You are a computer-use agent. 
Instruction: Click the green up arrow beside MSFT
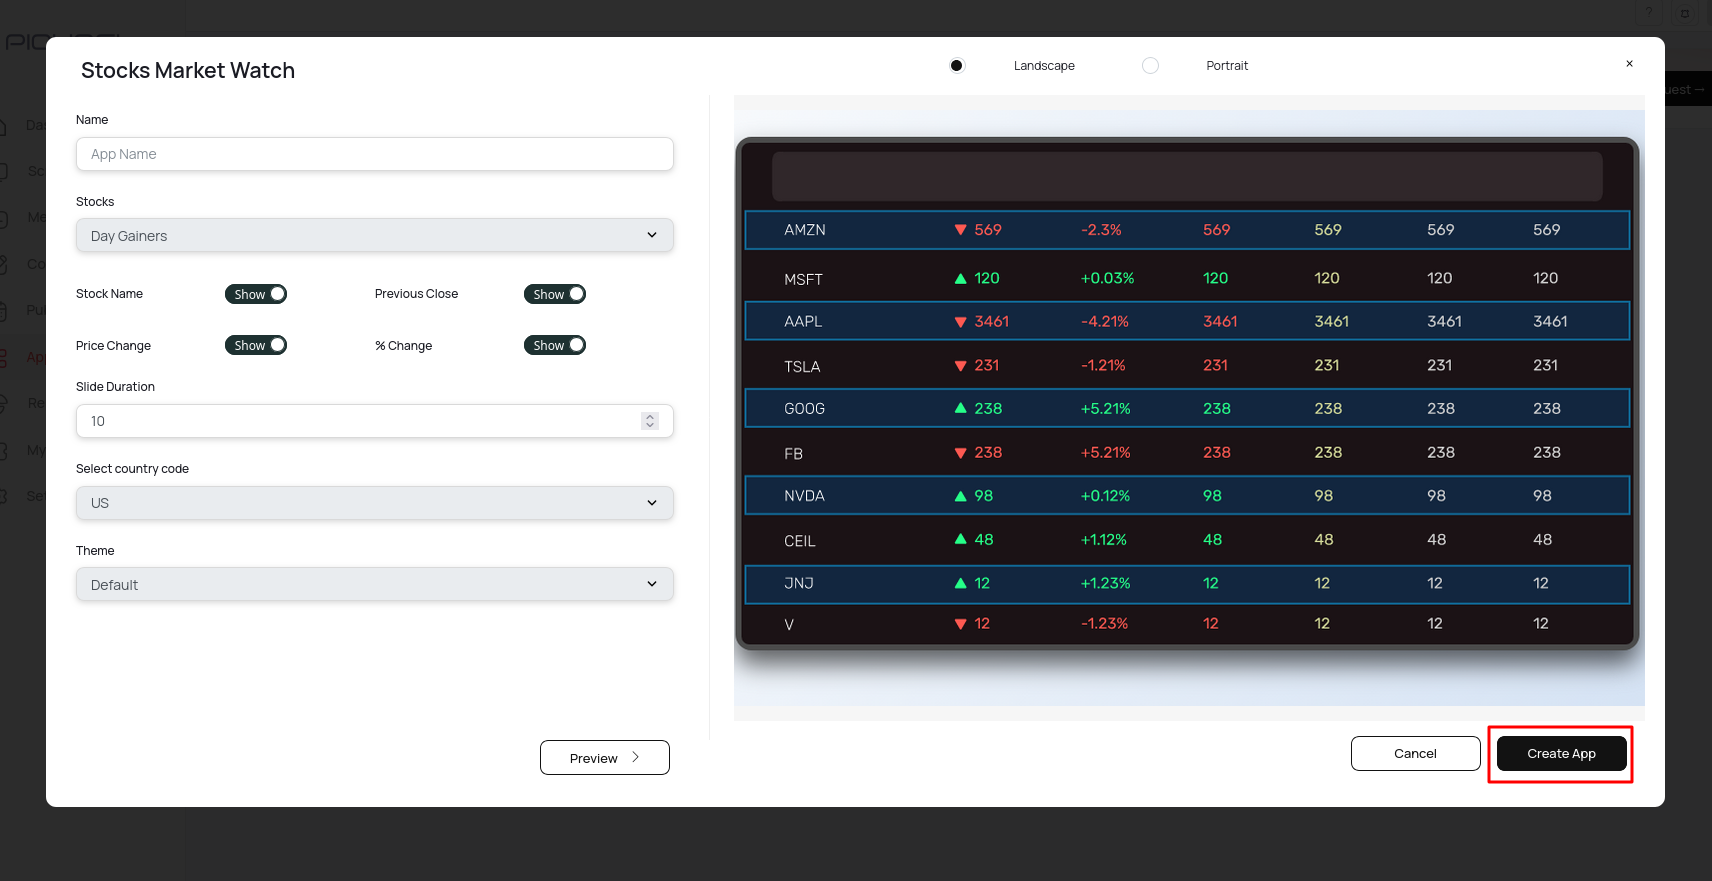tap(960, 278)
